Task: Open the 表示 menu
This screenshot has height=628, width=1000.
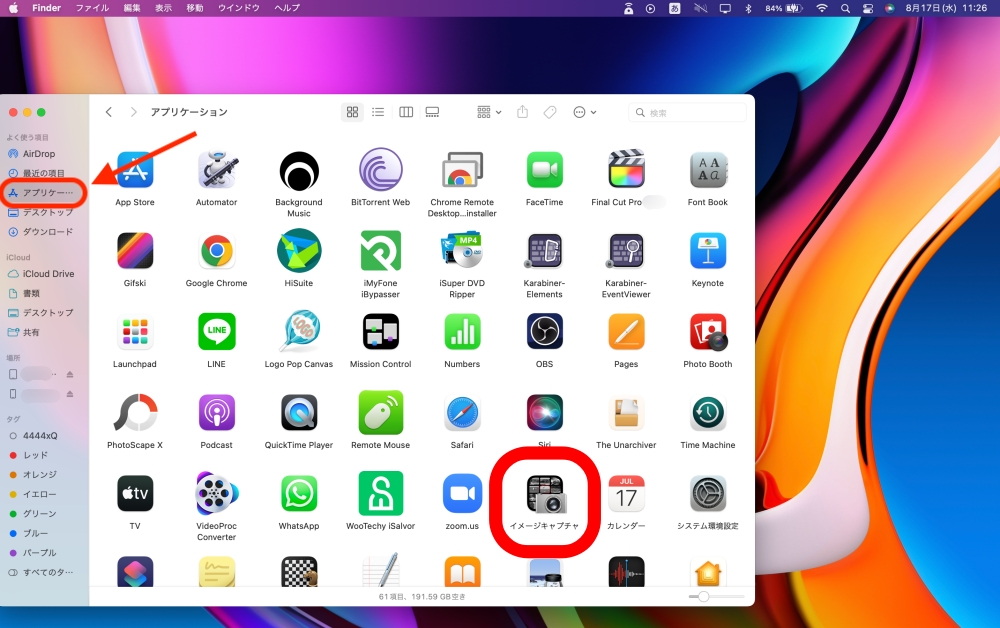Action: [x=164, y=8]
